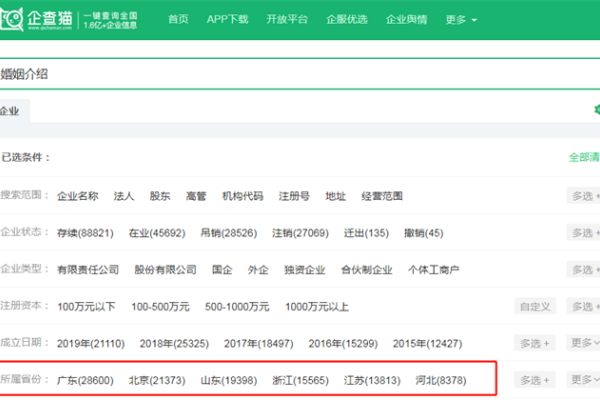Open 开放平台 in the navigation bar
Screen dimensions: 600x400
[287, 19]
